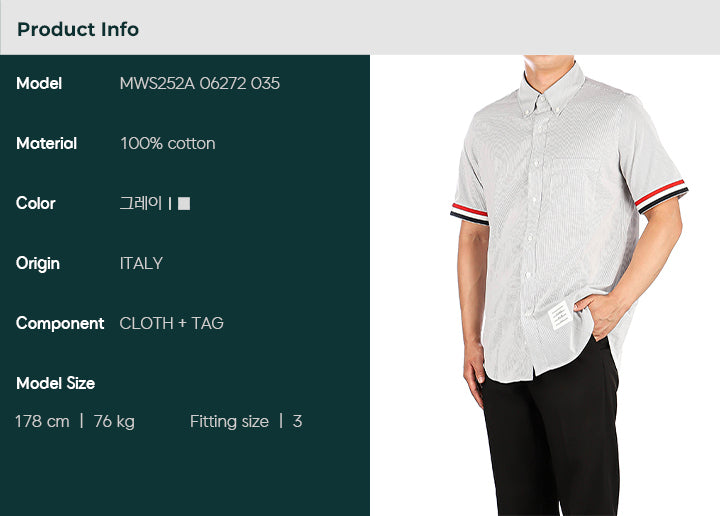The image size is (720, 516).
Task: Click the CLOTH + TAG component text
Action: click(x=171, y=323)
